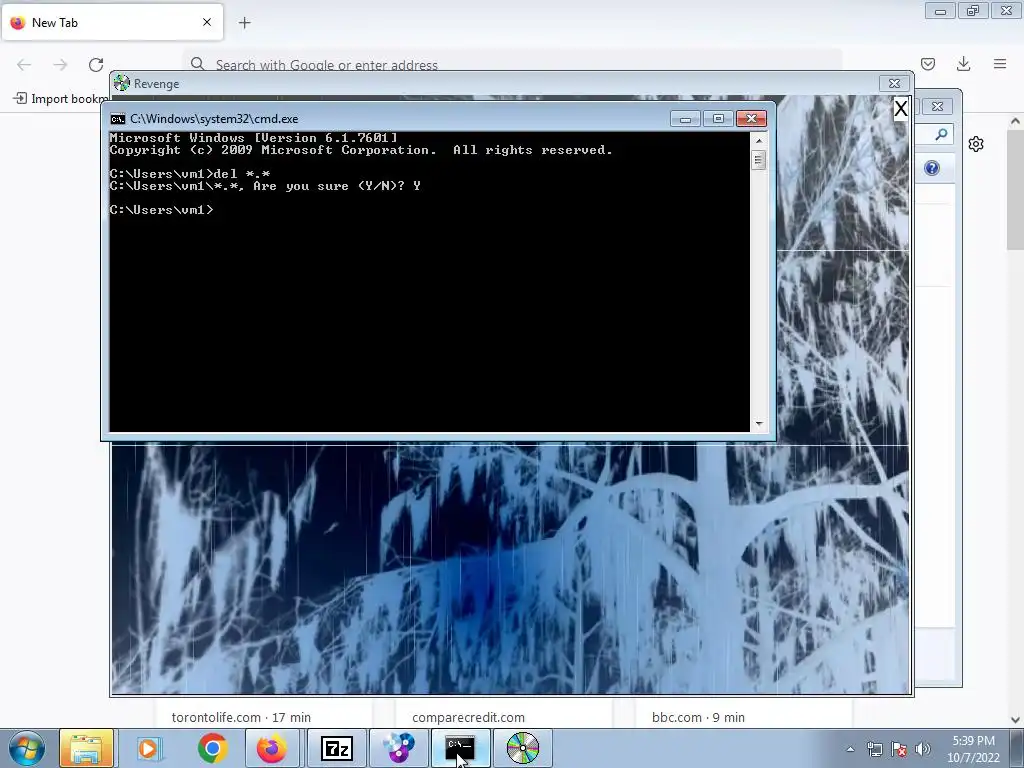
Task: Click the network tray icon
Action: (x=874, y=749)
